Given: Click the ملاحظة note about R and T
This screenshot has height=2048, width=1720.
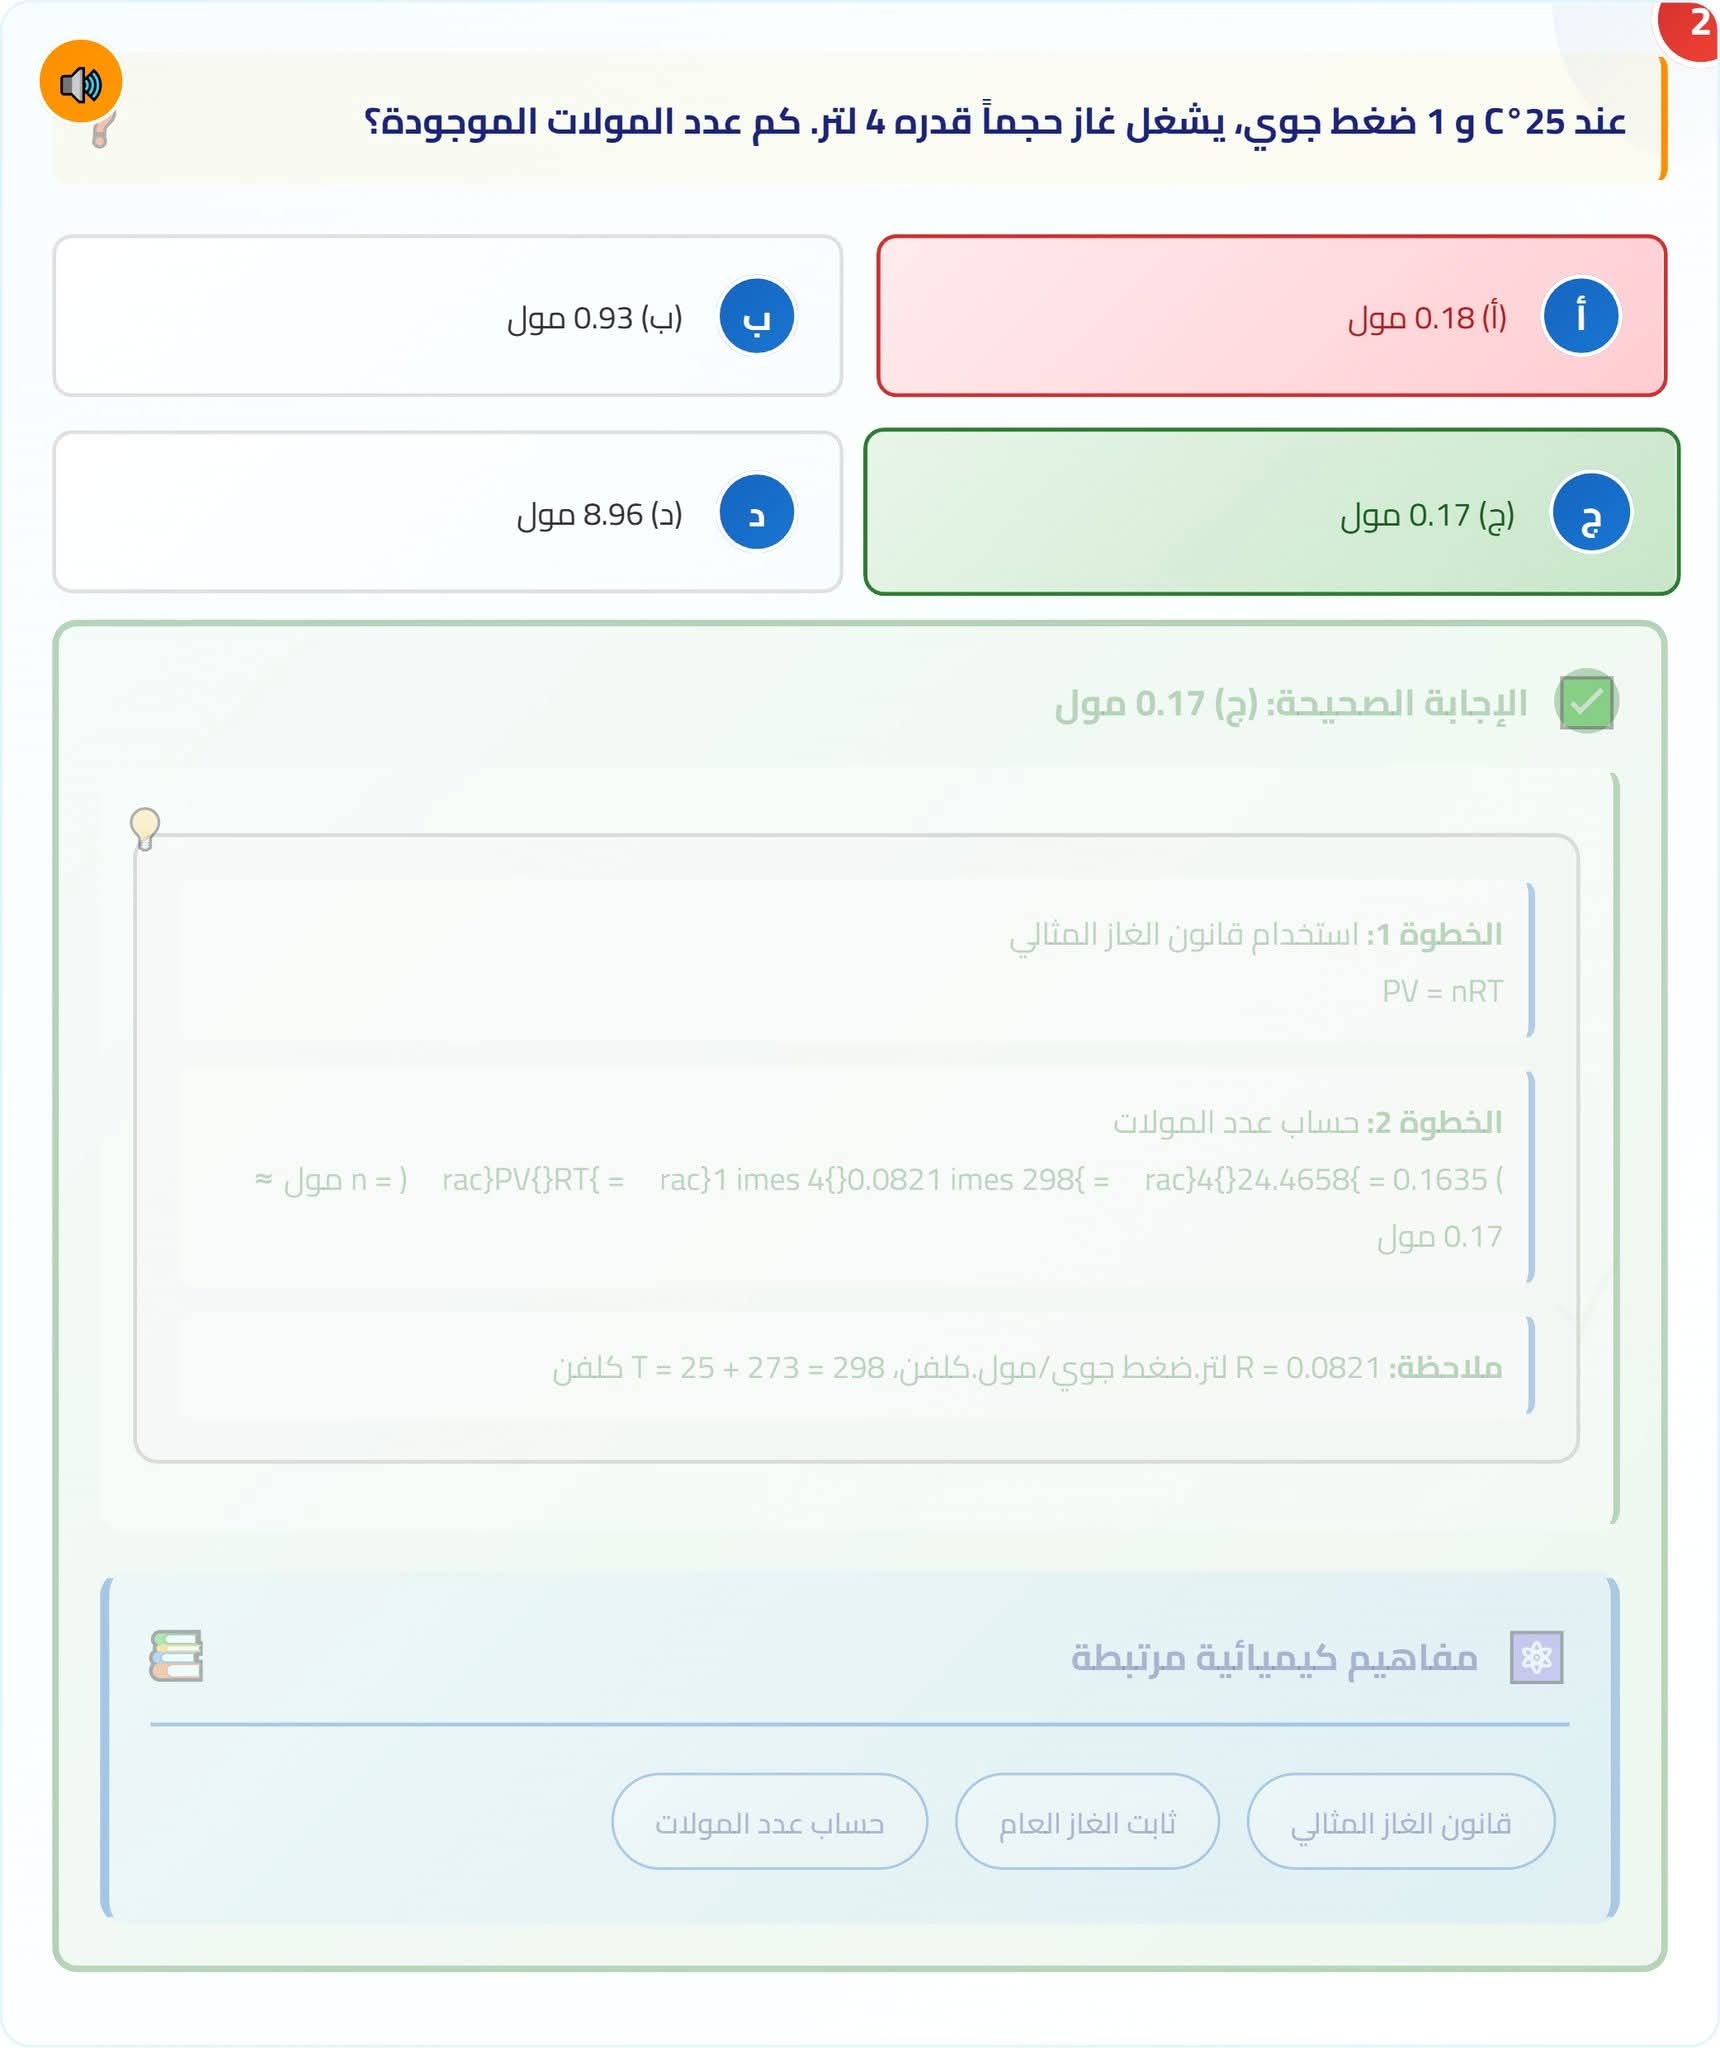Looking at the screenshot, I should point(1027,1367).
